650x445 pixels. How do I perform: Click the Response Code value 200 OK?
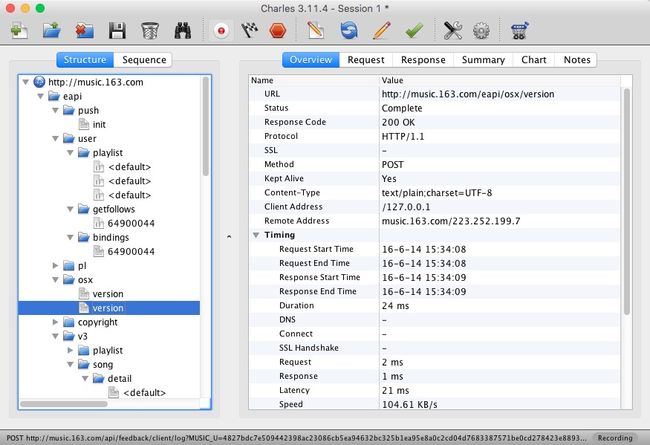[398, 122]
